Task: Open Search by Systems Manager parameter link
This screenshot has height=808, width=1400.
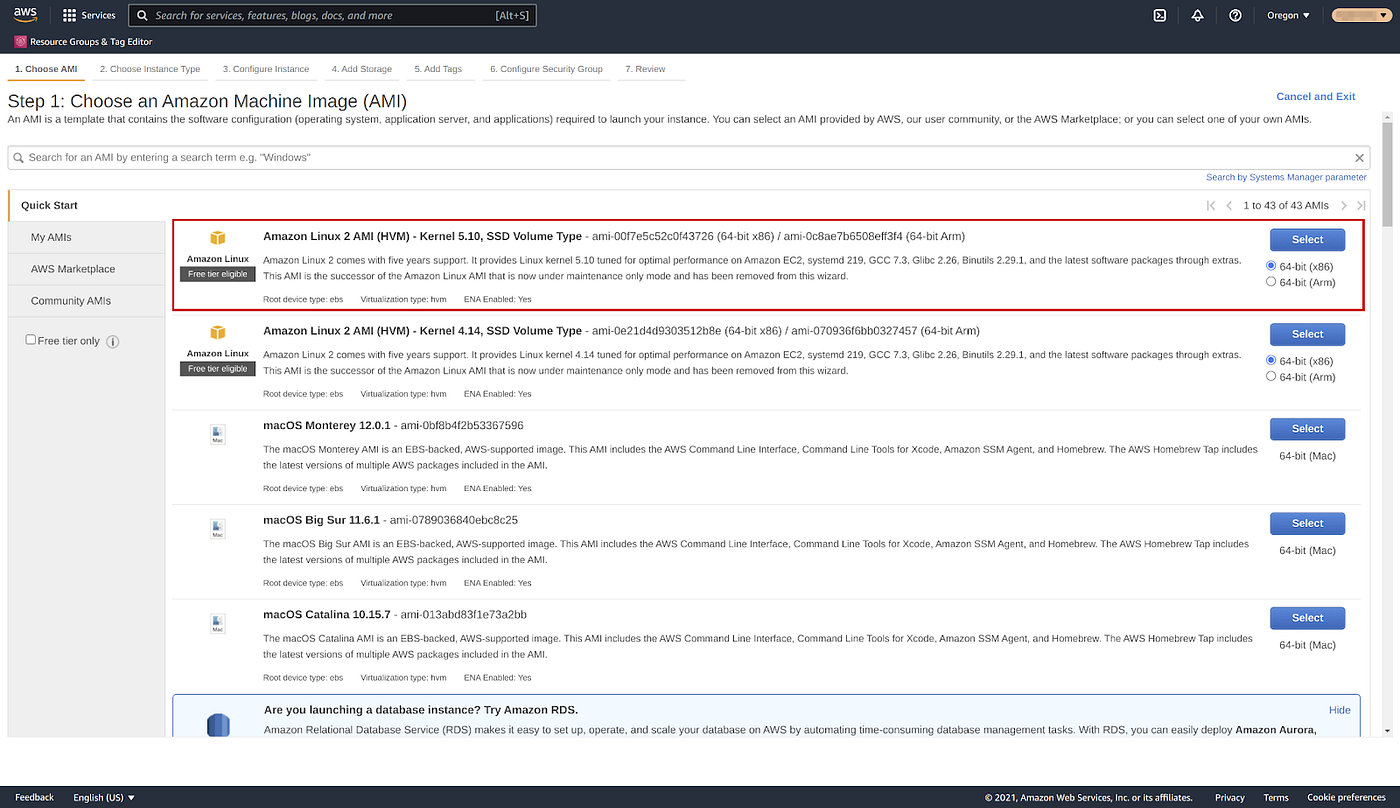Action: coord(1286,177)
